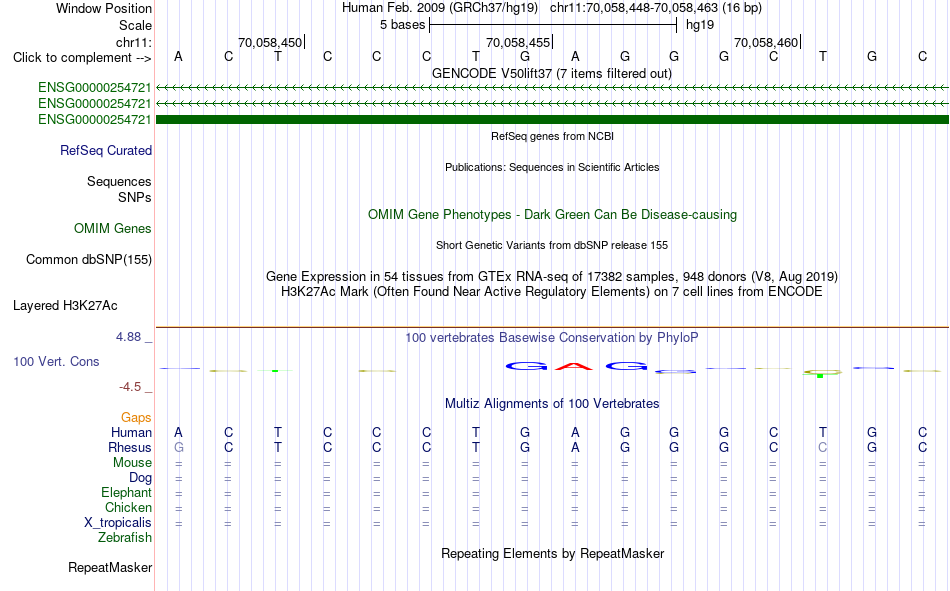The height and width of the screenshot is (591, 950).
Task: Click the 'Mouse' alignment row label
Action: click(132, 462)
